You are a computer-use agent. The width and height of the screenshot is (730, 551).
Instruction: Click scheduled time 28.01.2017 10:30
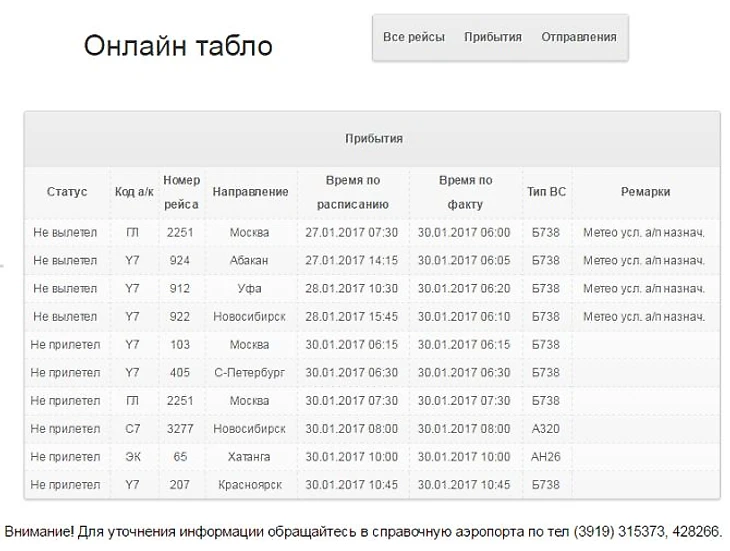[x=352, y=289]
